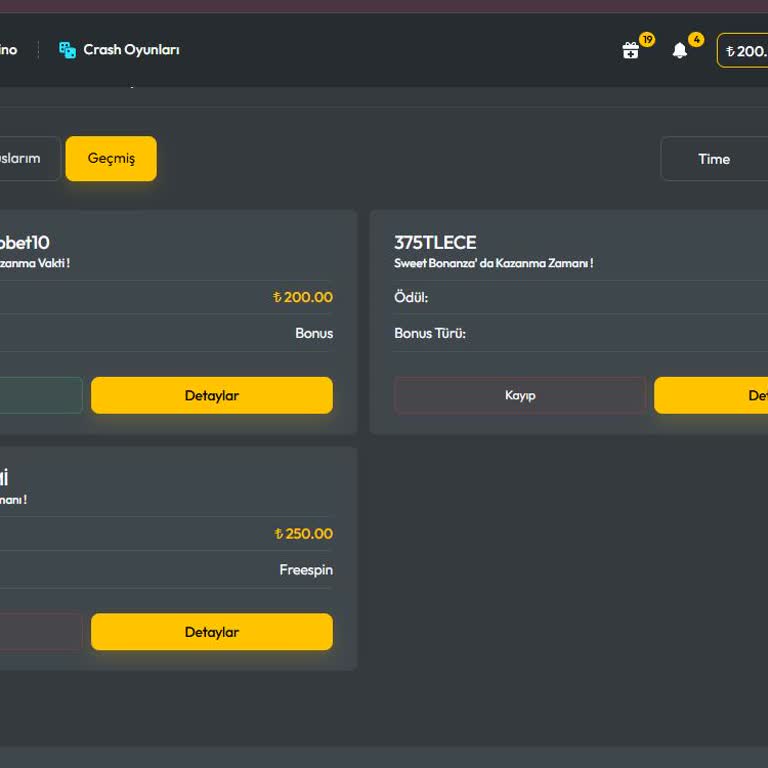Click the ₺200.00 reward amount
Screen dimensions: 768x768
[303, 297]
